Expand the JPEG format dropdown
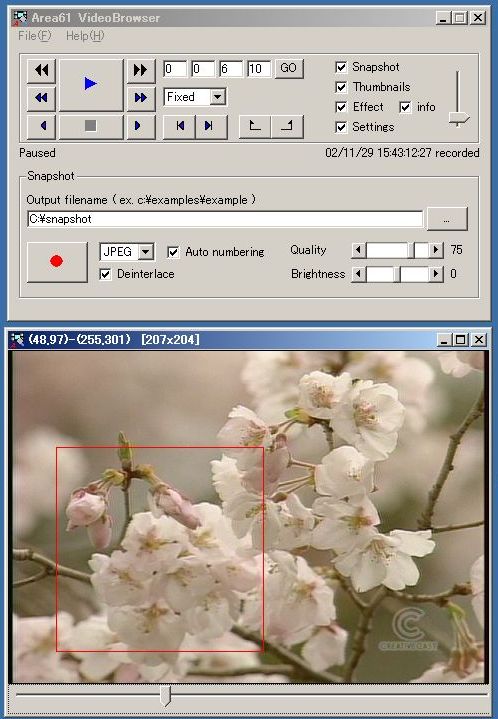This screenshot has height=719, width=498. pos(146,252)
